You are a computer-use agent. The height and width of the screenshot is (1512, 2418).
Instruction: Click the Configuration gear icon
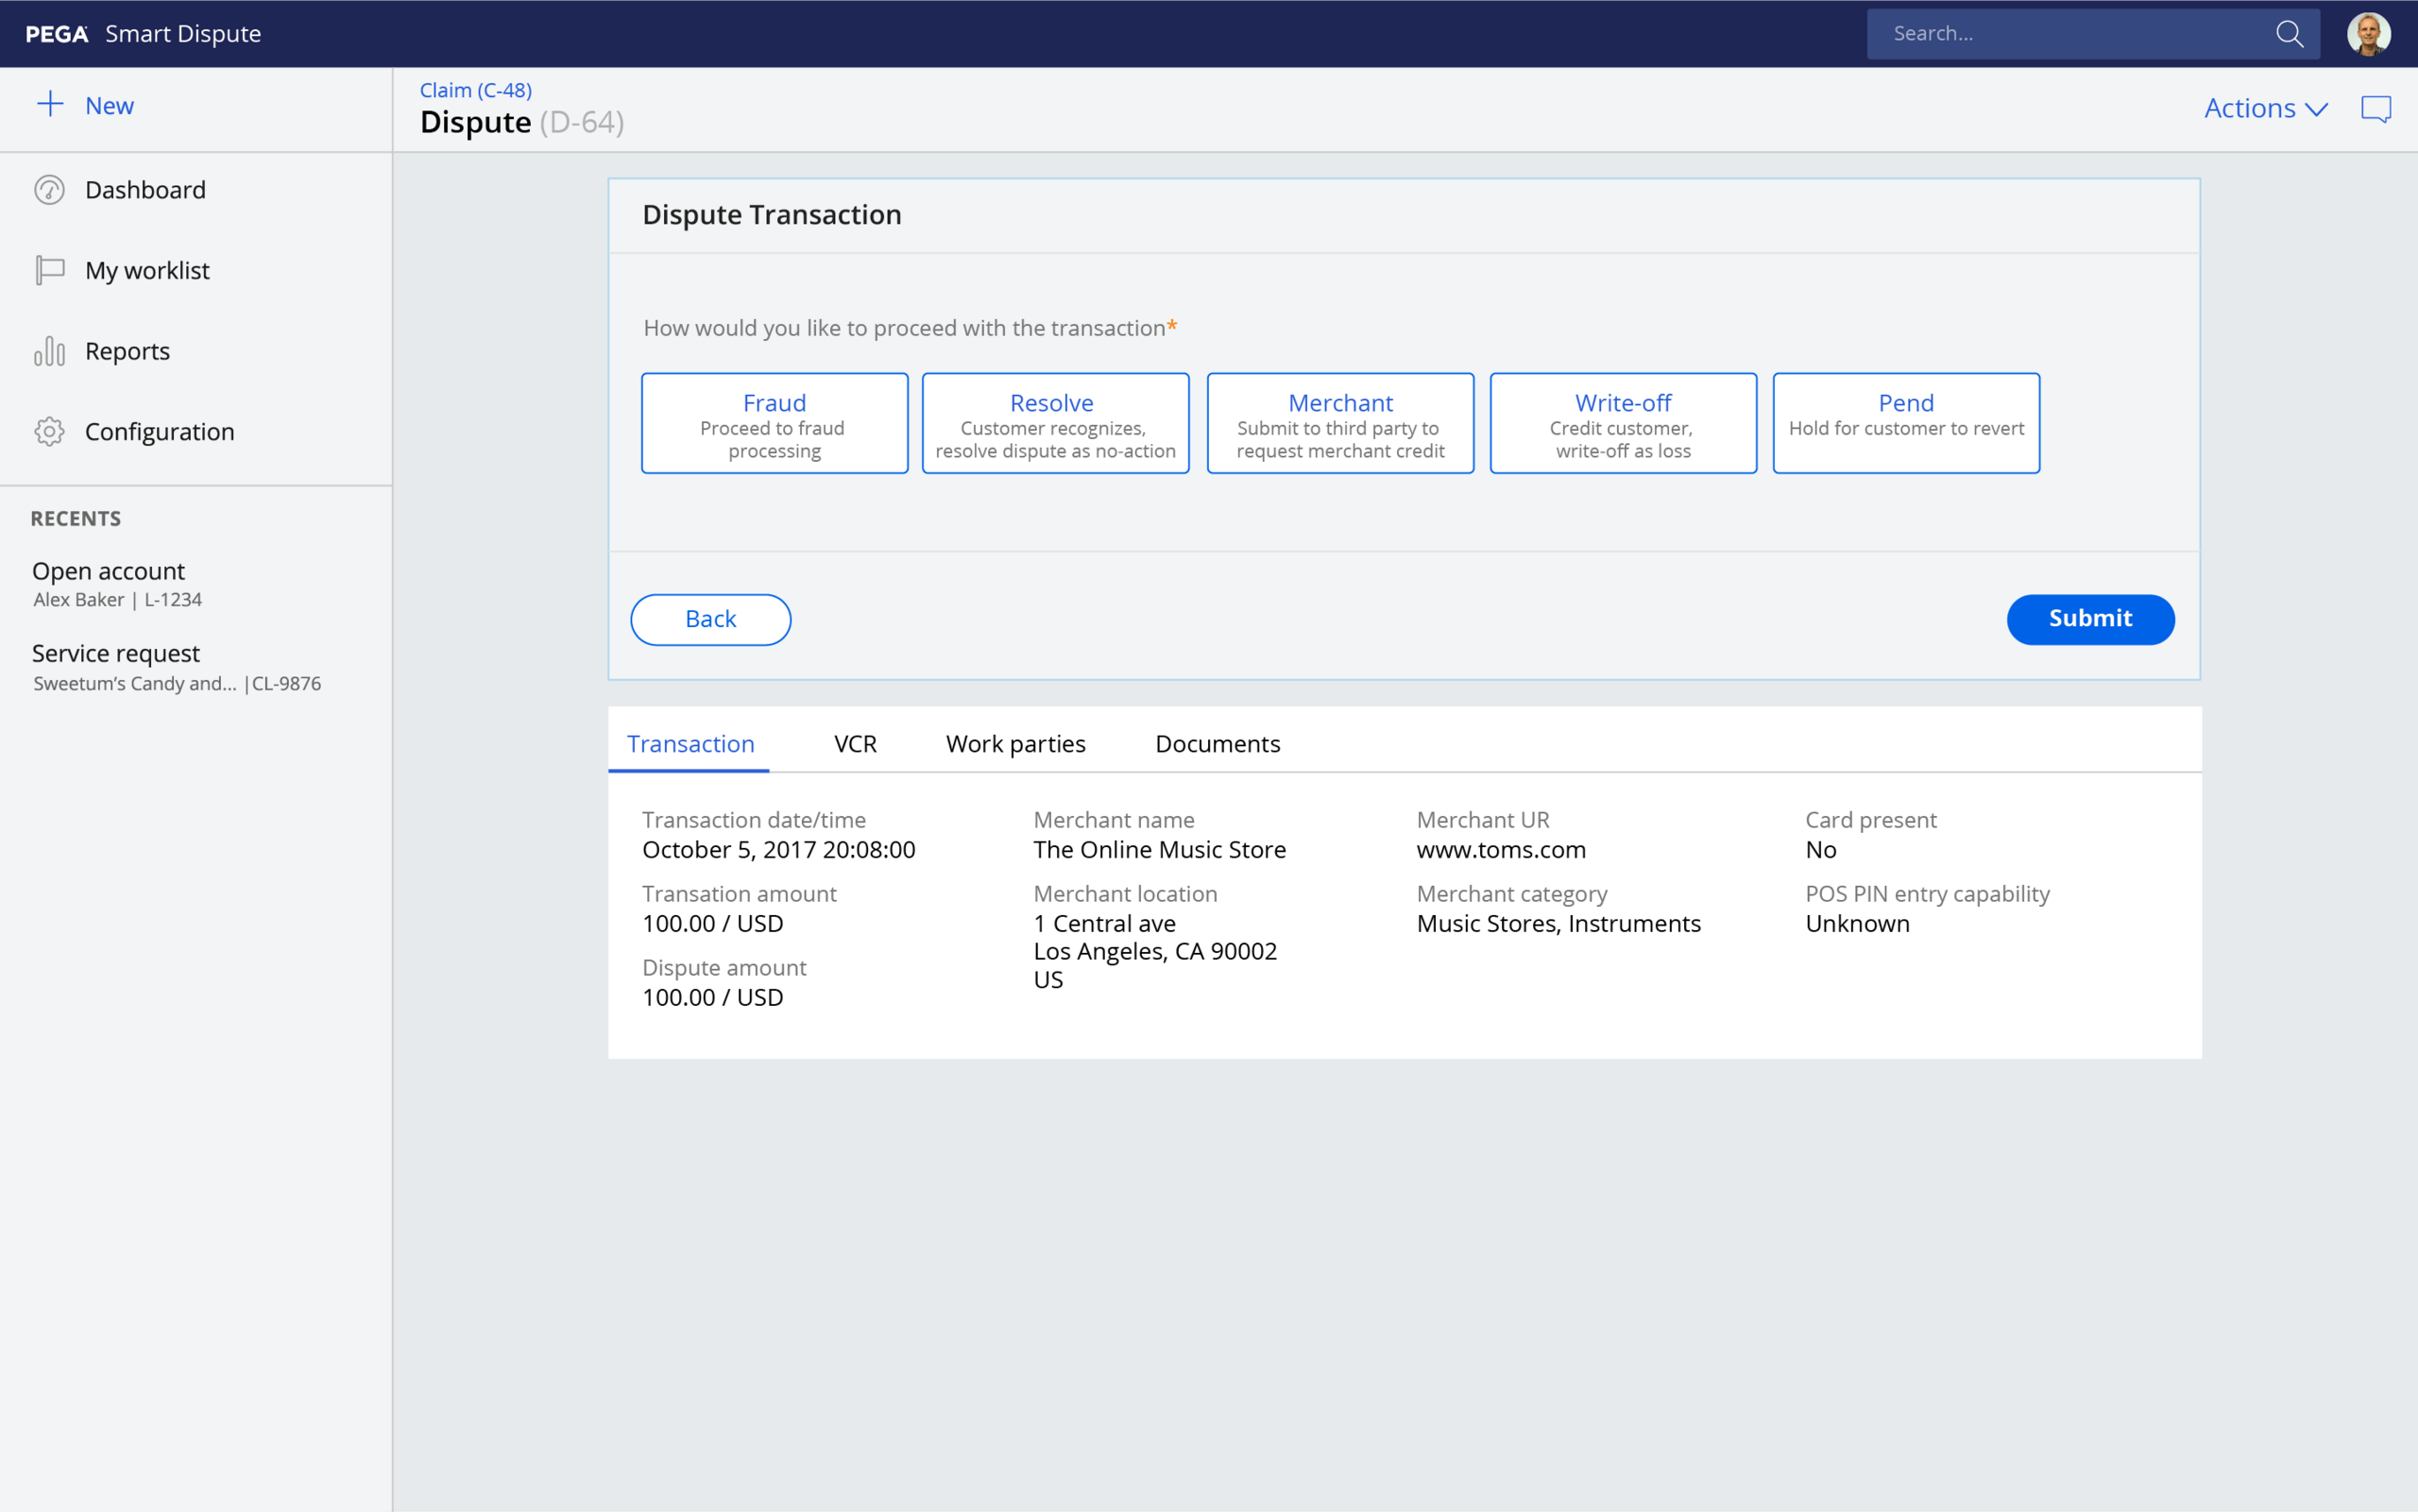click(x=49, y=431)
